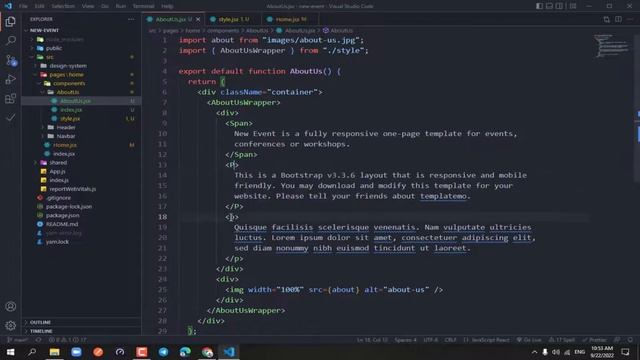Collapse the NEW-EVENT root folder
The image size is (640, 360).
(x=44, y=30)
